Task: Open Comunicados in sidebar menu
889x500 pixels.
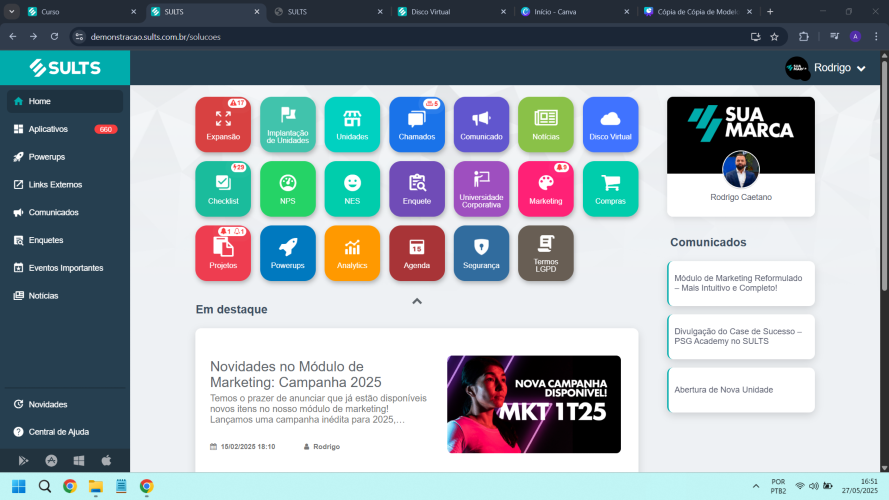Action: [65, 212]
